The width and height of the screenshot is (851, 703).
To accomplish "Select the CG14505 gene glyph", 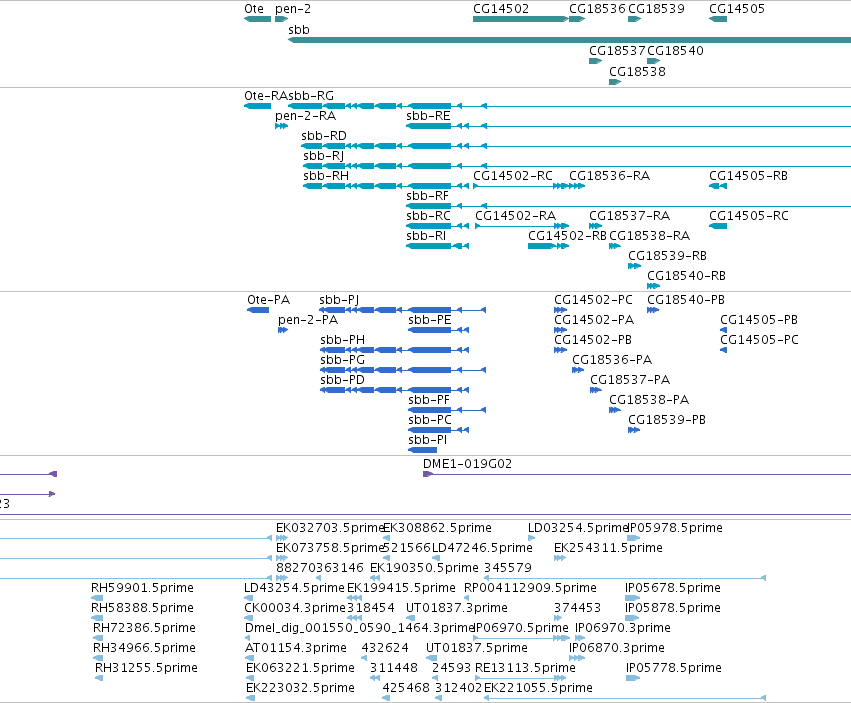I will click(718, 19).
